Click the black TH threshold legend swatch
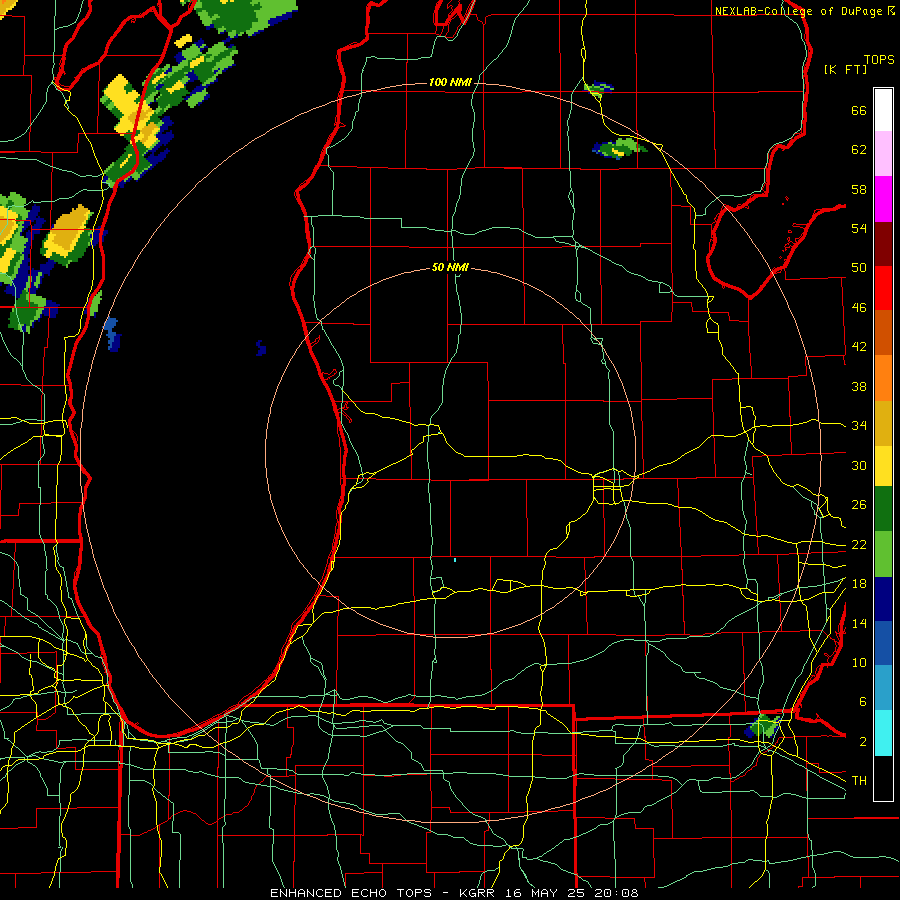This screenshot has height=900, width=900. (883, 778)
